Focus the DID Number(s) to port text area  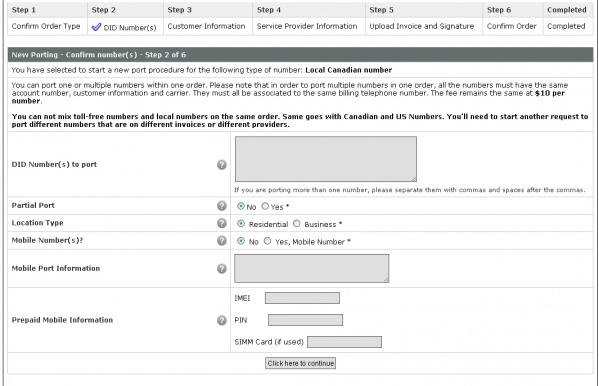pos(326,159)
